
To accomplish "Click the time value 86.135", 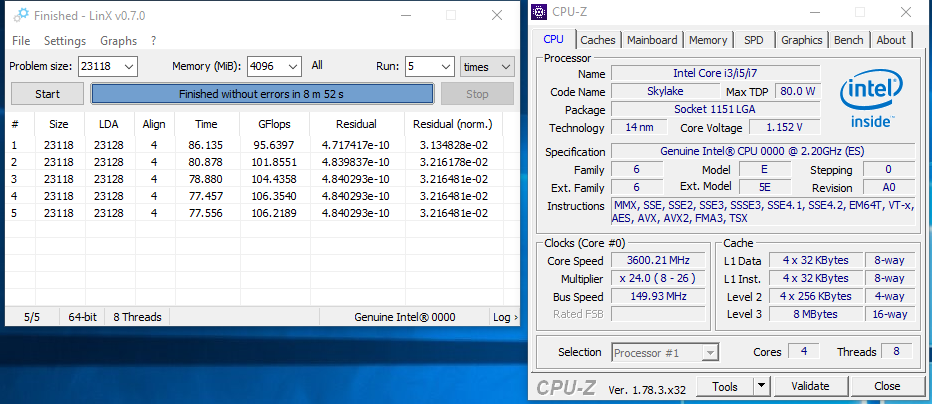I will pyautogui.click(x=206, y=145).
